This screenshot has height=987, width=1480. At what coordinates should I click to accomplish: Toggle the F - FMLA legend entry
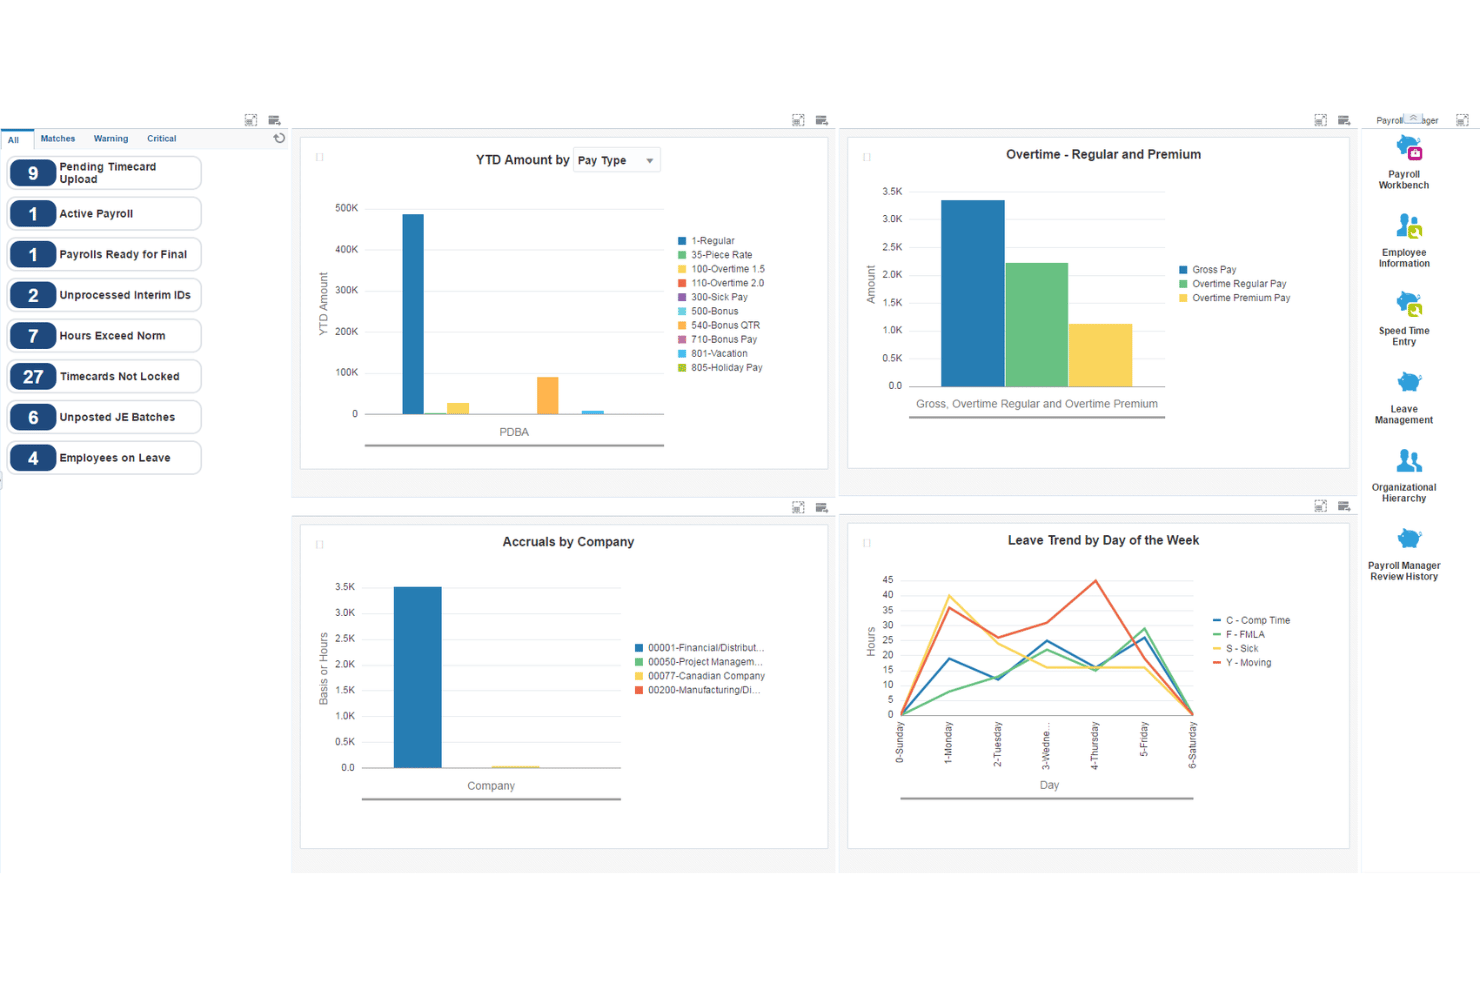tap(1239, 635)
